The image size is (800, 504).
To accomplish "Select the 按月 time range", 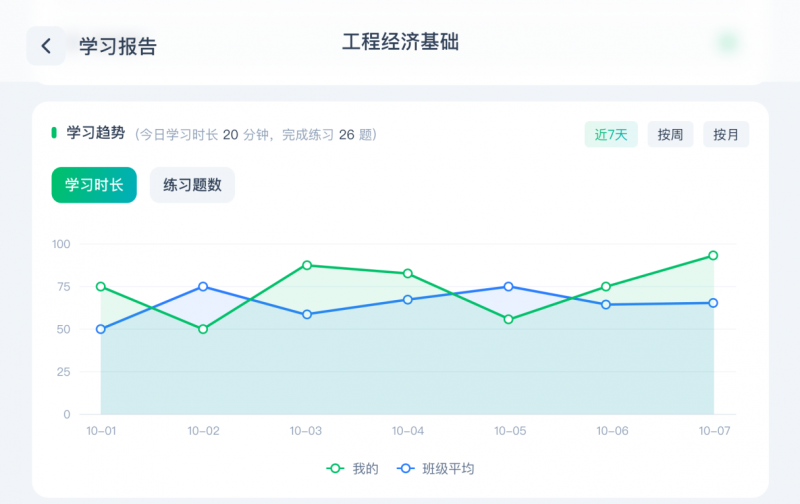I will click(x=726, y=135).
